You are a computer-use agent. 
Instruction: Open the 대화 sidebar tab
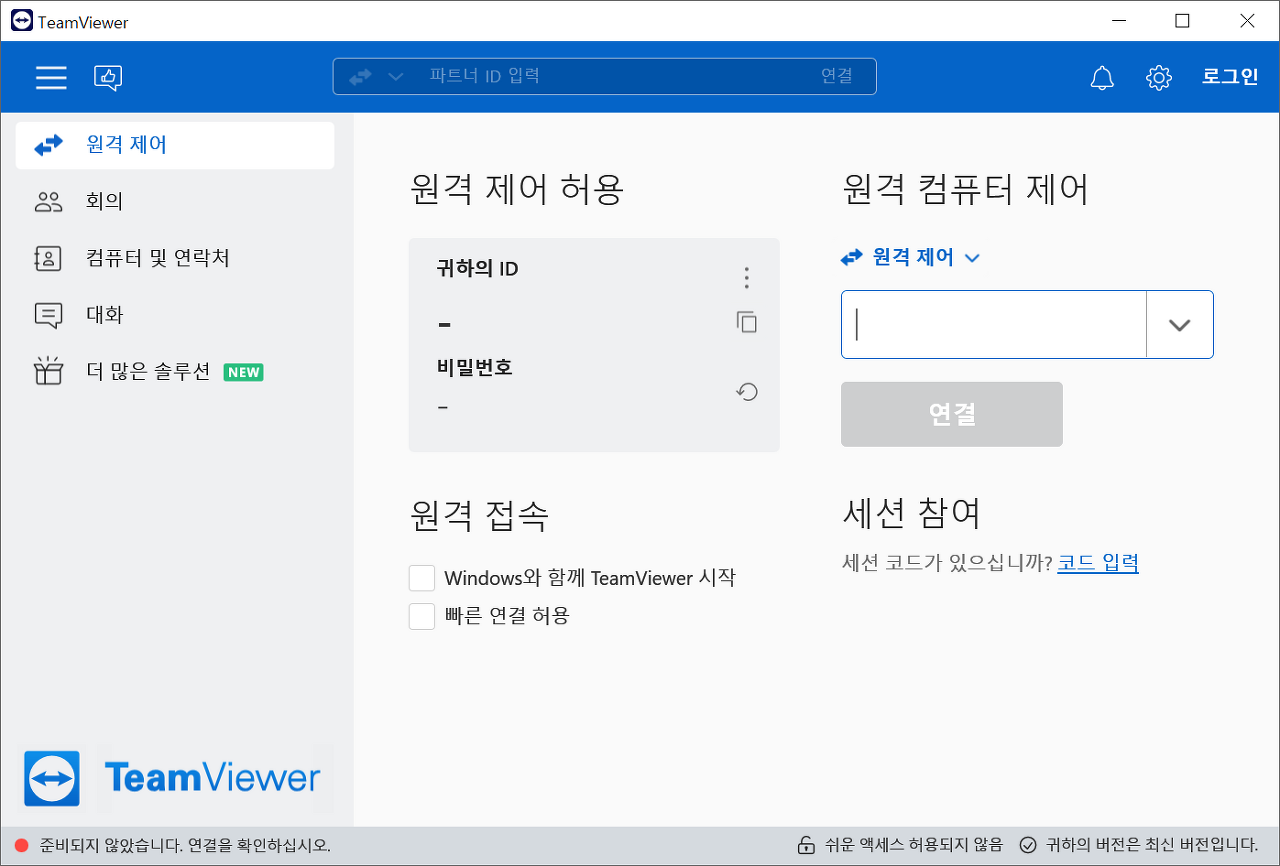click(x=175, y=315)
